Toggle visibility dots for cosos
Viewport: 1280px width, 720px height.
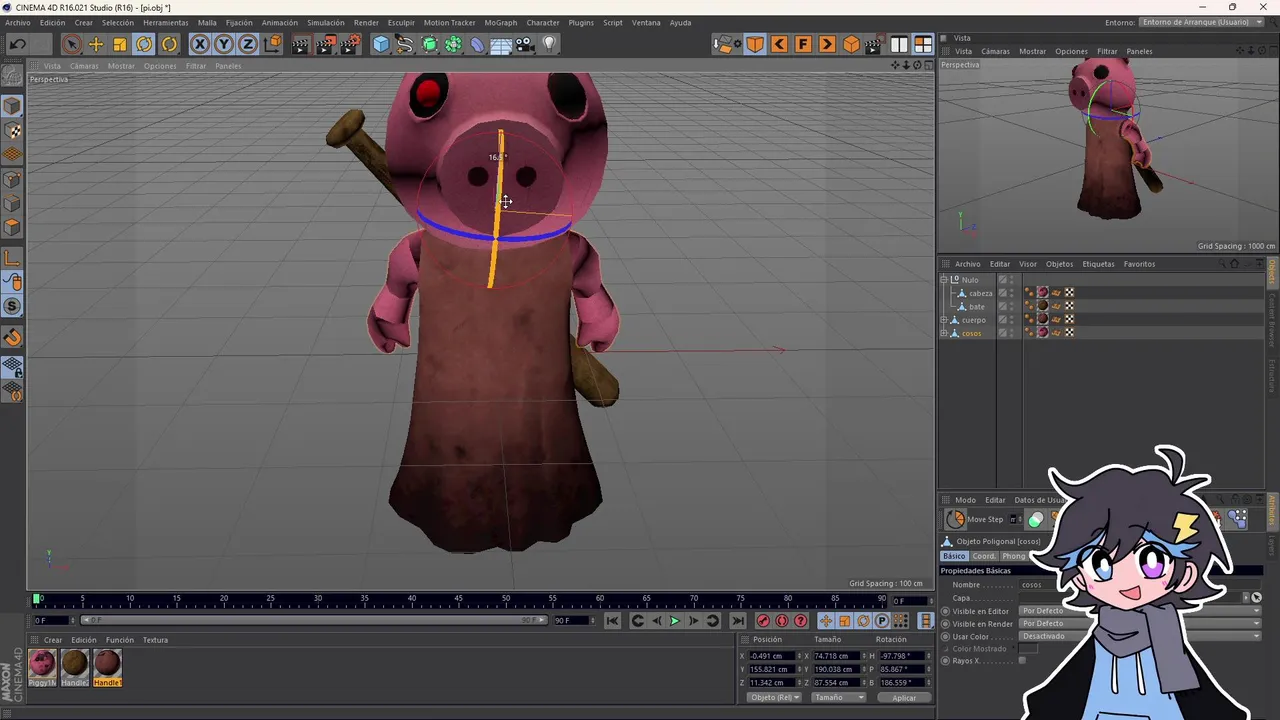[1011, 333]
